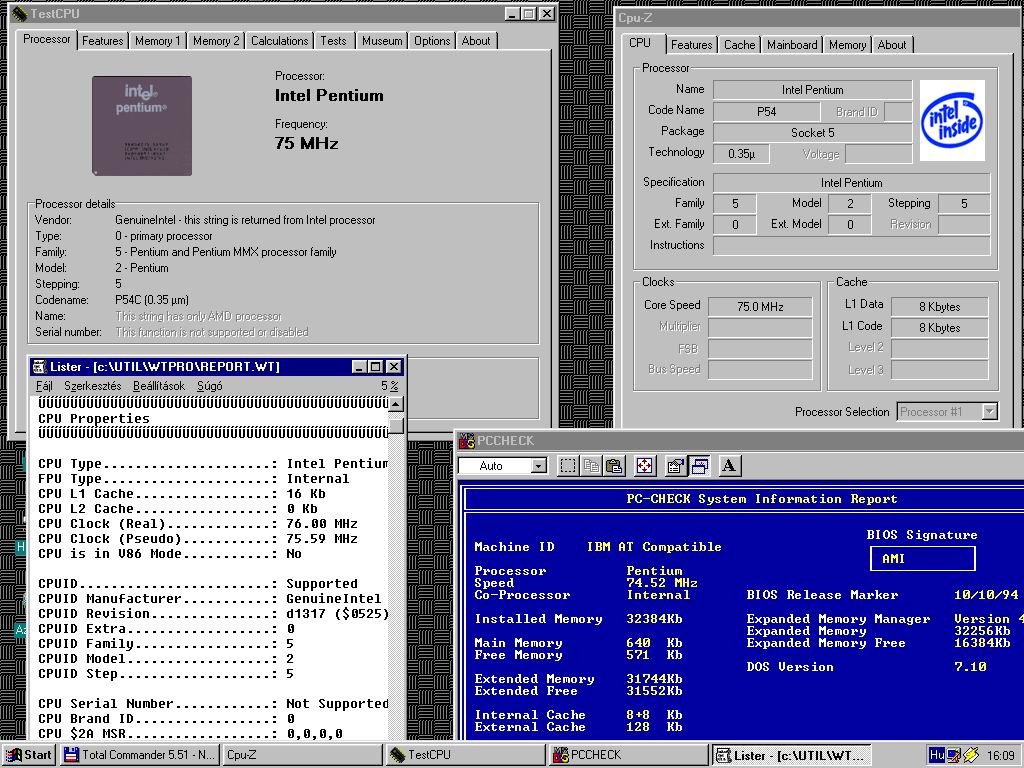Toggle the Background button in PCCHECK toolbar
Image resolution: width=1024 pixels, height=768 pixels.
pyautogui.click(x=699, y=466)
